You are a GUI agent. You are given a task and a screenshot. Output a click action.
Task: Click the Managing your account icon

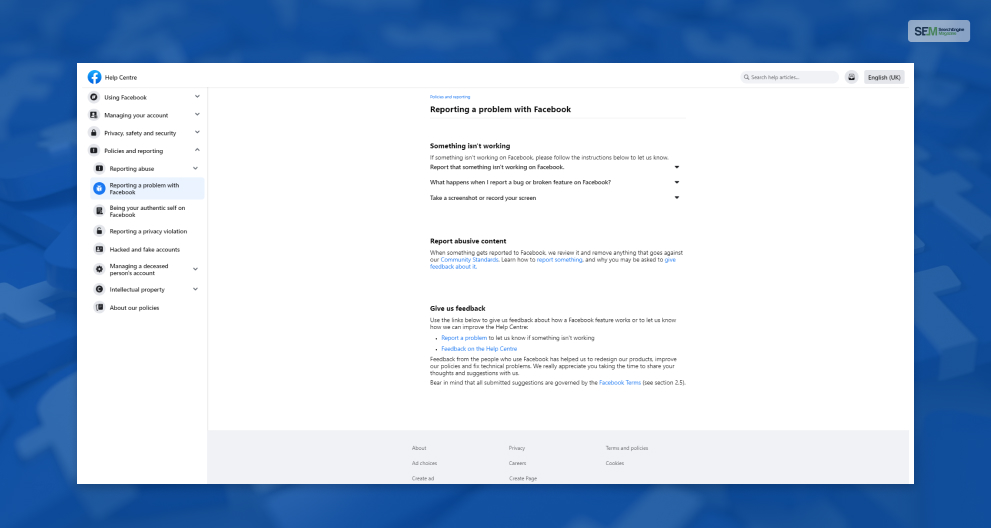pos(94,115)
